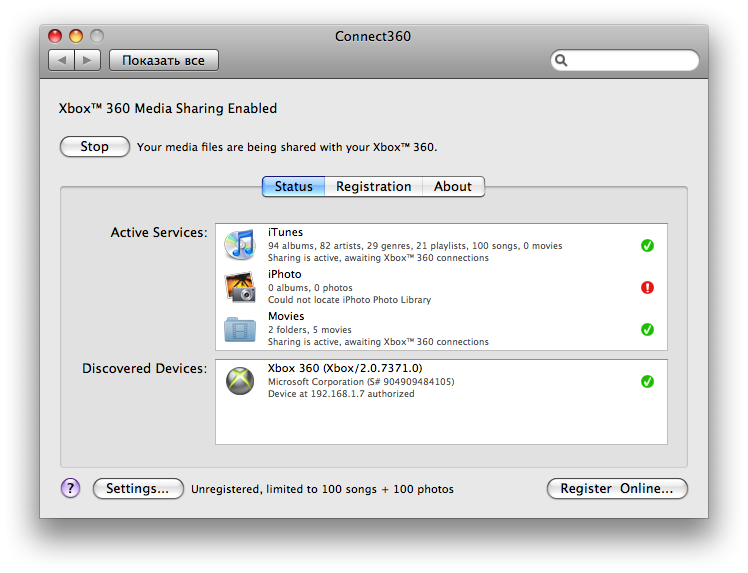748x573 pixels.
Task: Click the Movies folder icon
Action: [x=240, y=329]
